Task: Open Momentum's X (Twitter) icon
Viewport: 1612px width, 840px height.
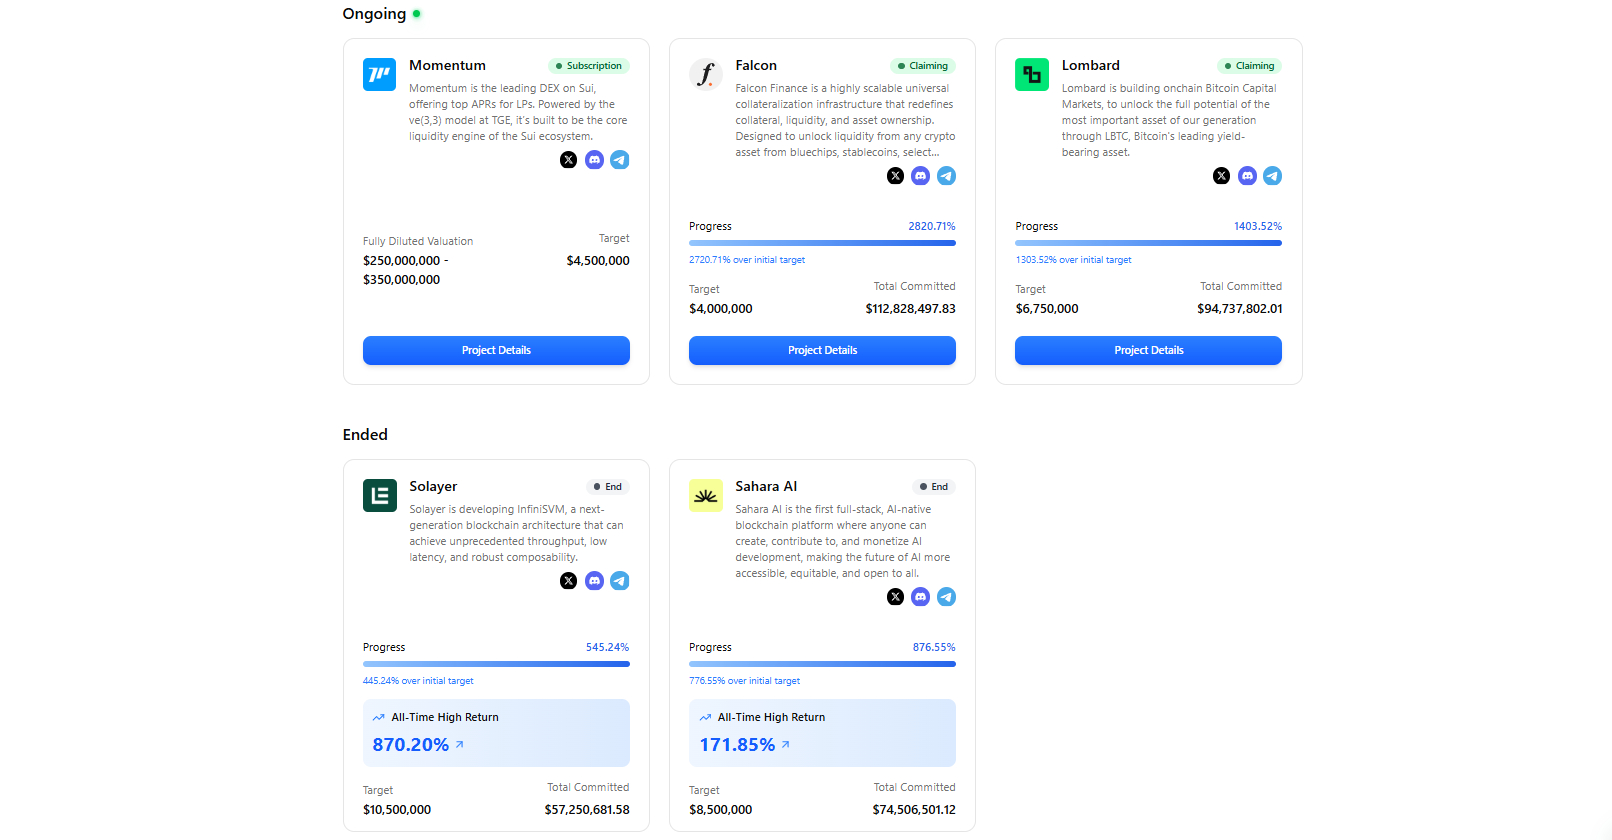Action: pos(568,160)
